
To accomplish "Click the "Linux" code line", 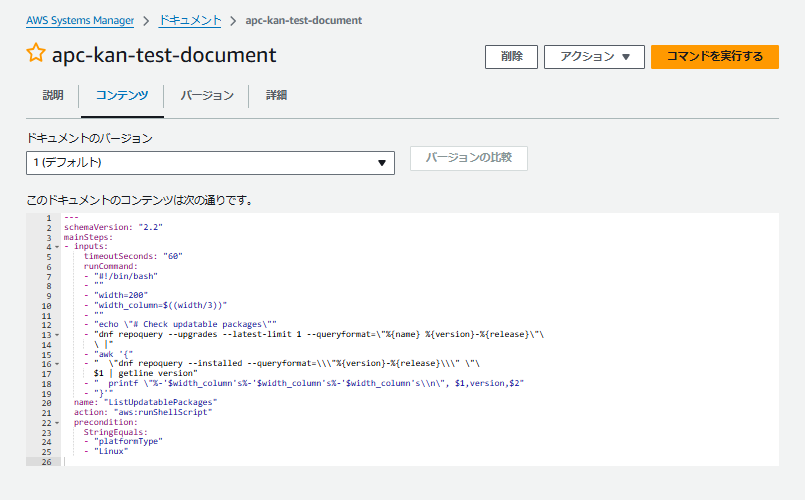I will [106, 451].
